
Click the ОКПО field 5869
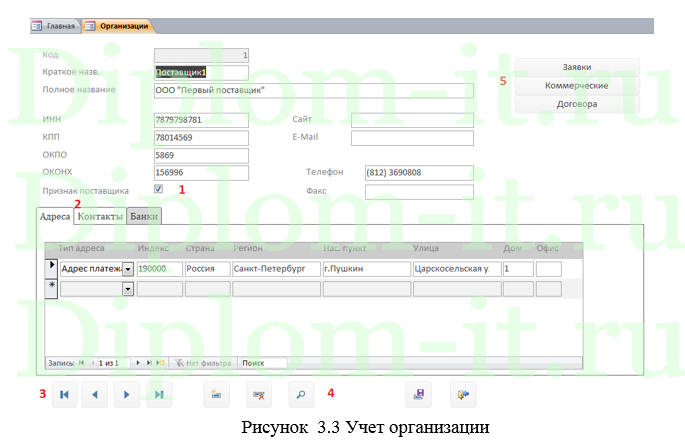tap(201, 155)
